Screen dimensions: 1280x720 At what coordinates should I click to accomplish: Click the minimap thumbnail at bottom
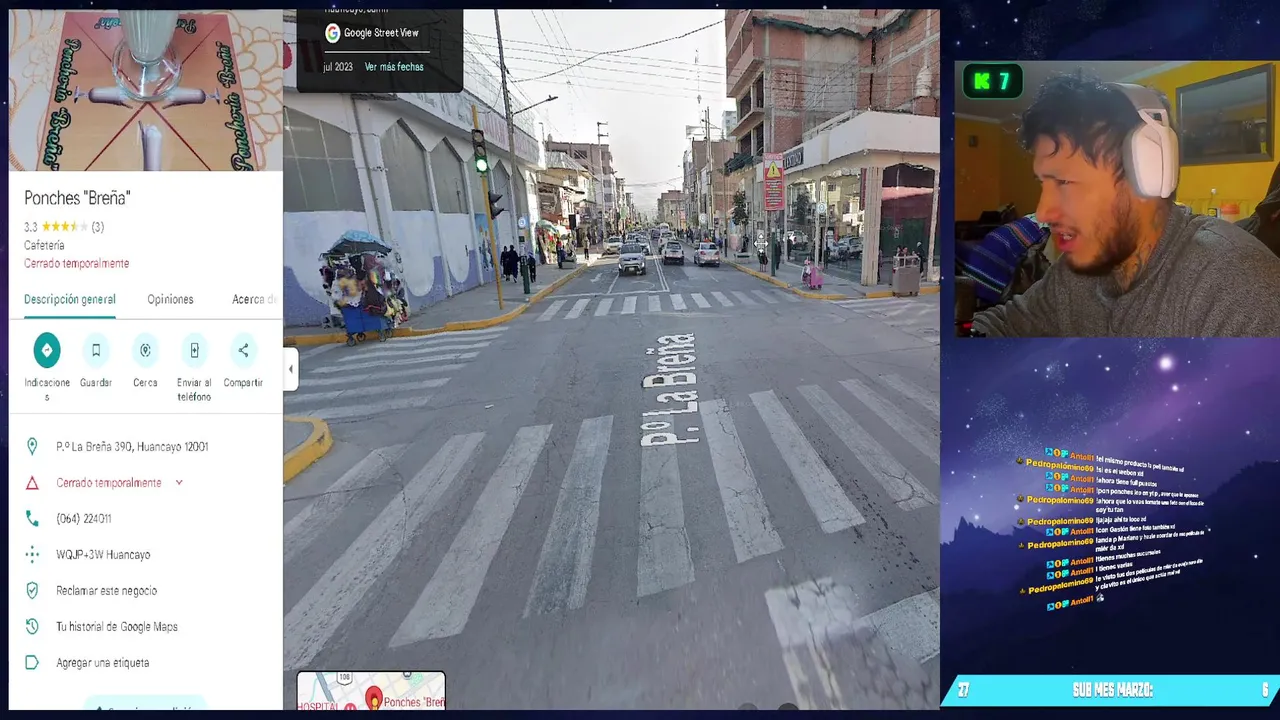371,691
